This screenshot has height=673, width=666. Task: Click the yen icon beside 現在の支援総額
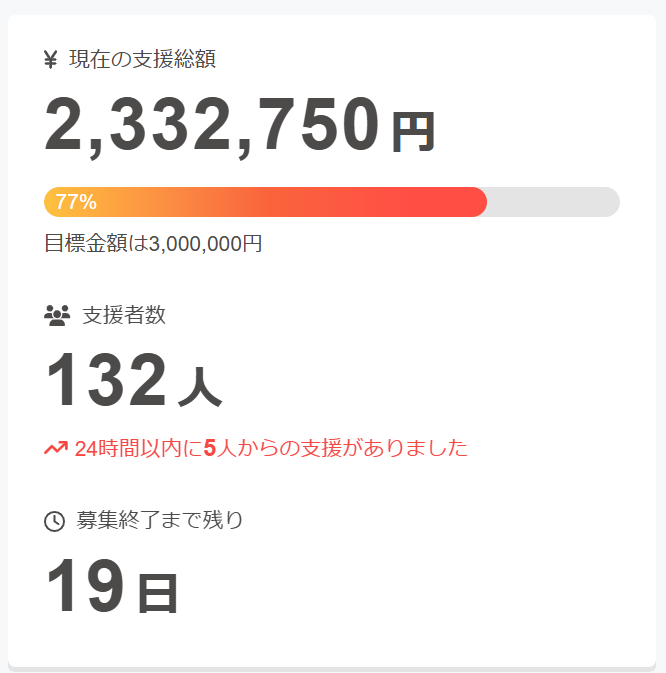pos(51,59)
